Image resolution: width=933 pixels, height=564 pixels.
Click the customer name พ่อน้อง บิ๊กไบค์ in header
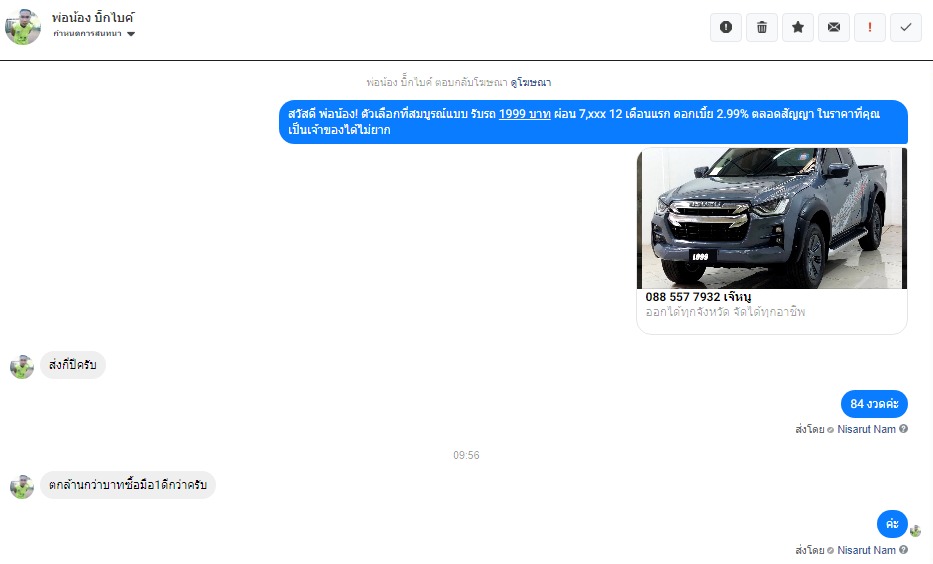pos(93,18)
